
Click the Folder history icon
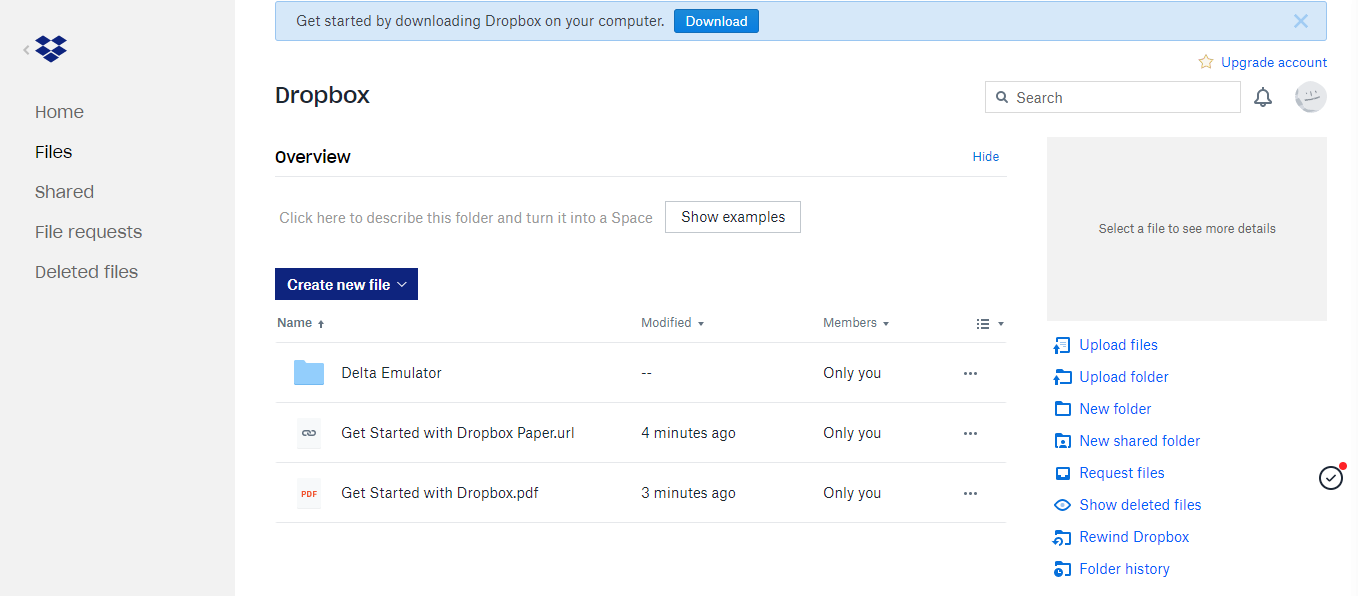click(1062, 569)
